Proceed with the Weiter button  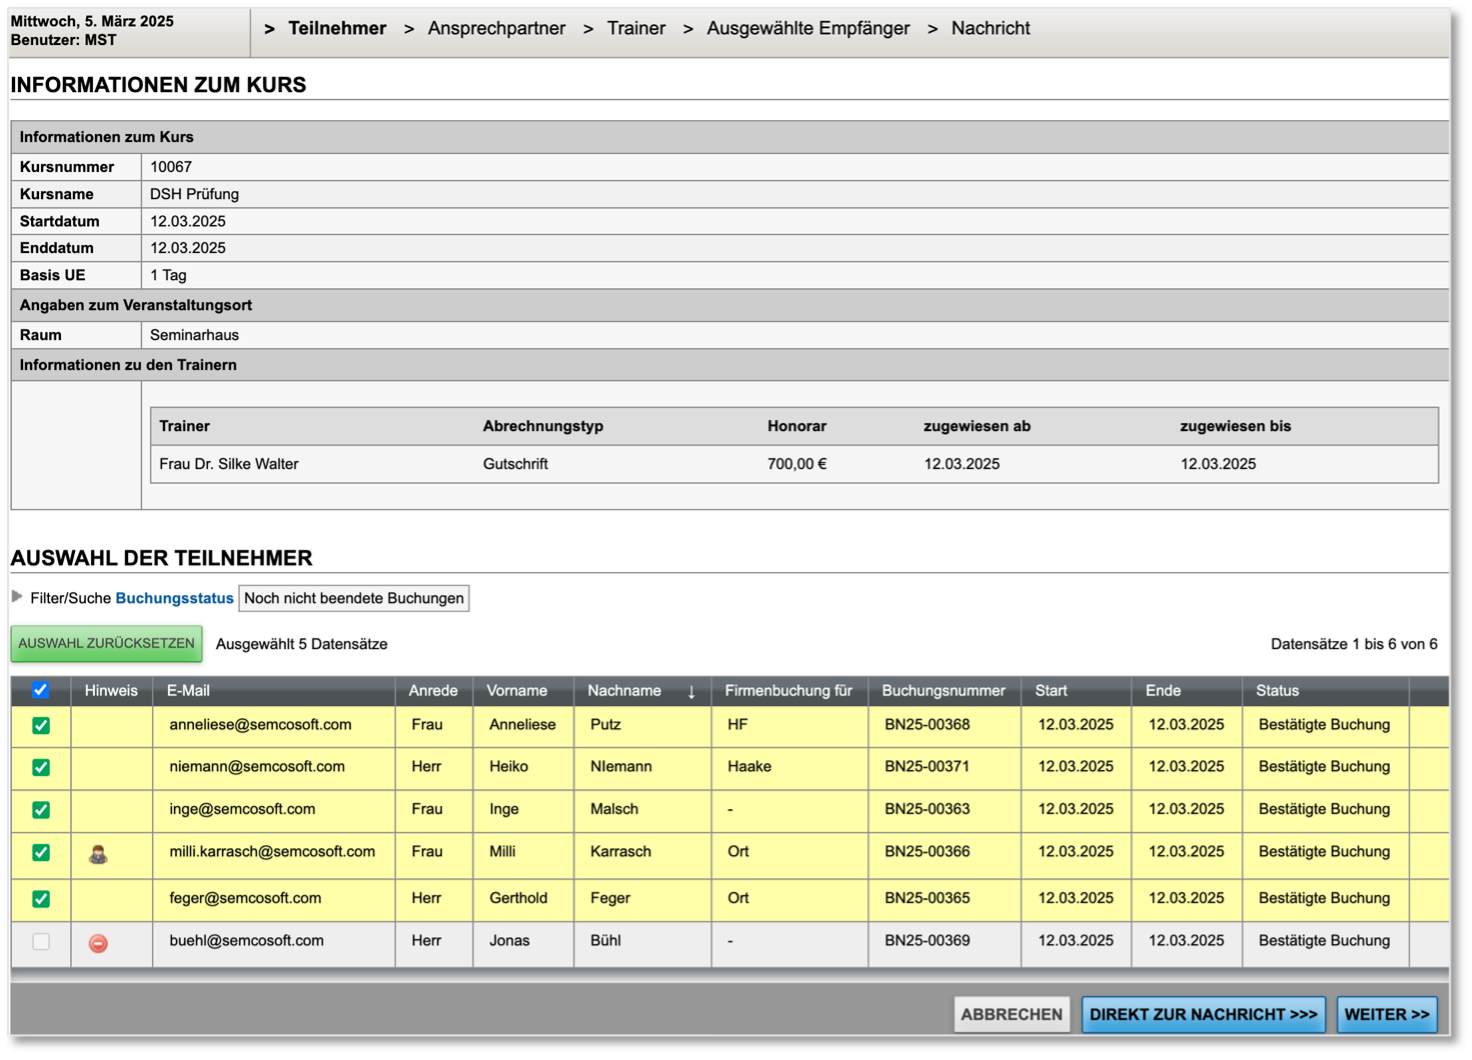pos(1386,1014)
